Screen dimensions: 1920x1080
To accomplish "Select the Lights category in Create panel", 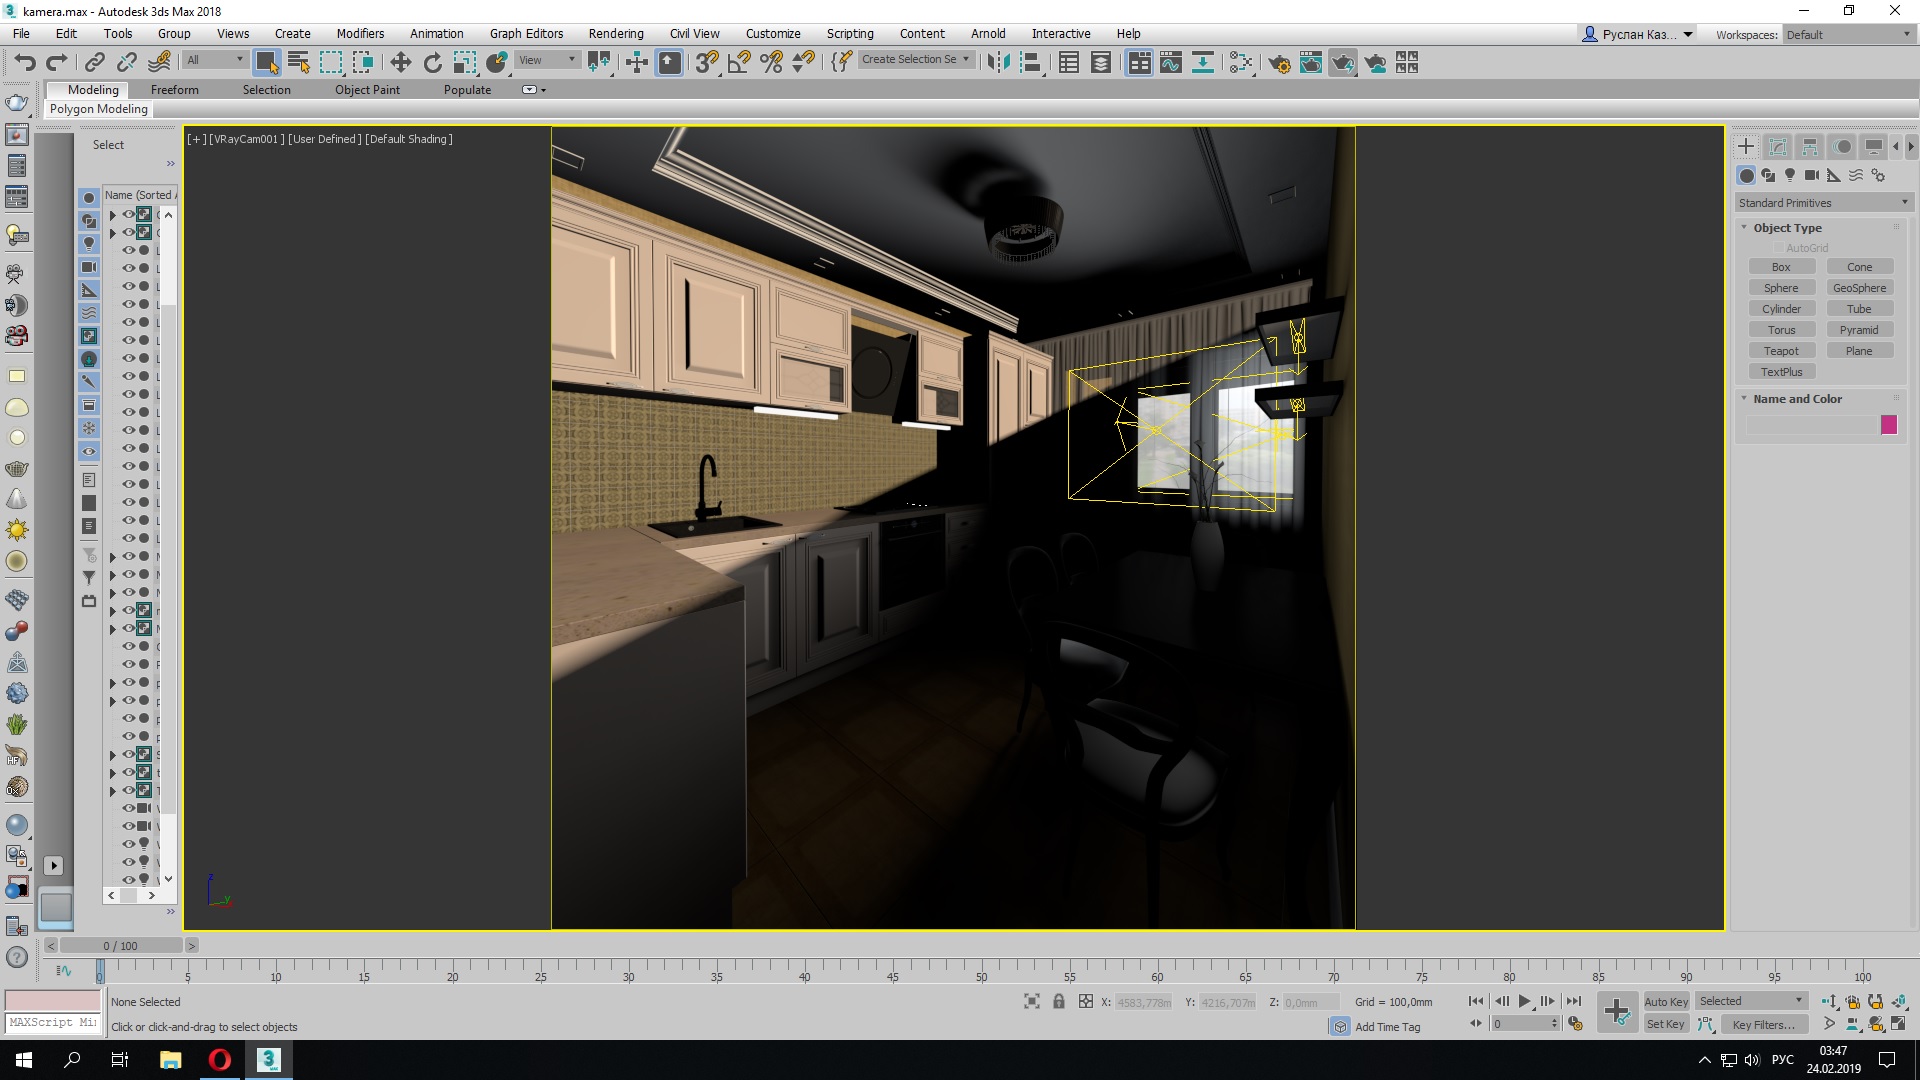I will 1790,175.
